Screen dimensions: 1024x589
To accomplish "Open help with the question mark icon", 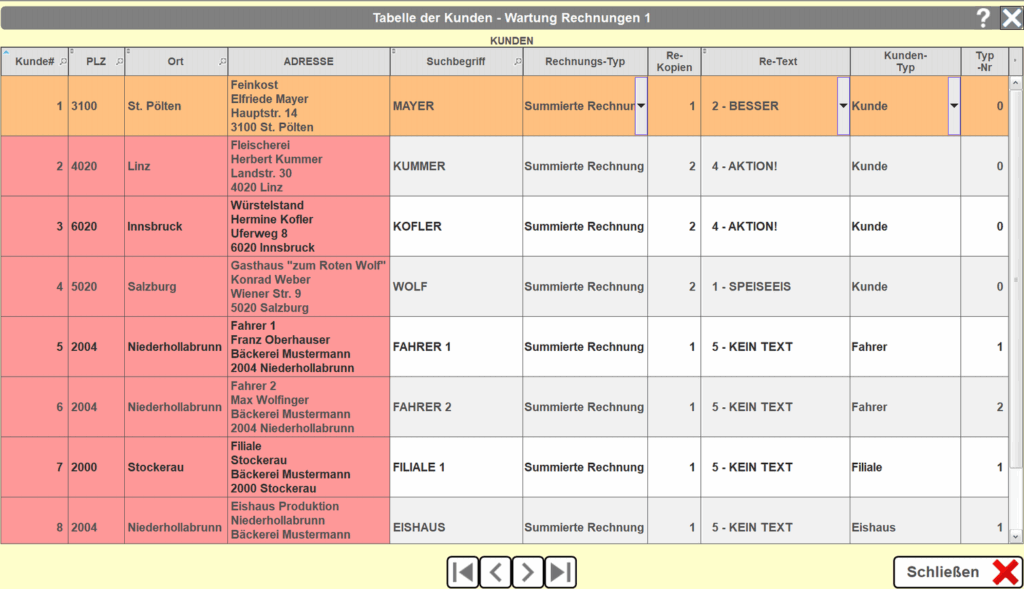I will click(983, 18).
